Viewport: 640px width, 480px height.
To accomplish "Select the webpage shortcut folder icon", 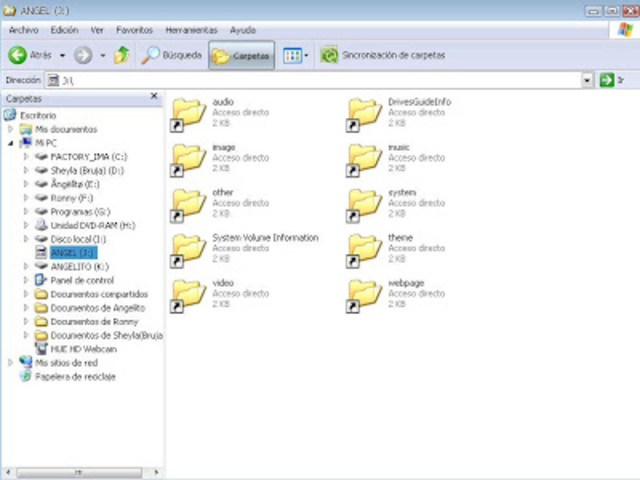I will (x=363, y=296).
